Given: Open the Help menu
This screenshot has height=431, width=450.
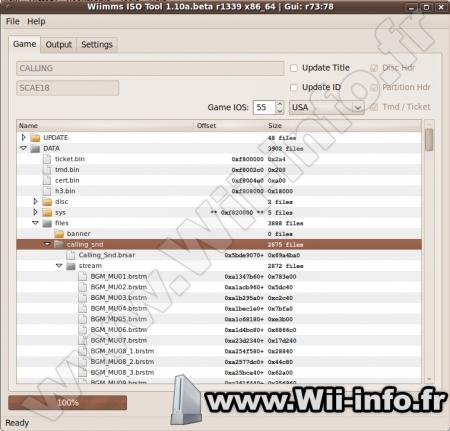Looking at the screenshot, I should tap(36, 21).
